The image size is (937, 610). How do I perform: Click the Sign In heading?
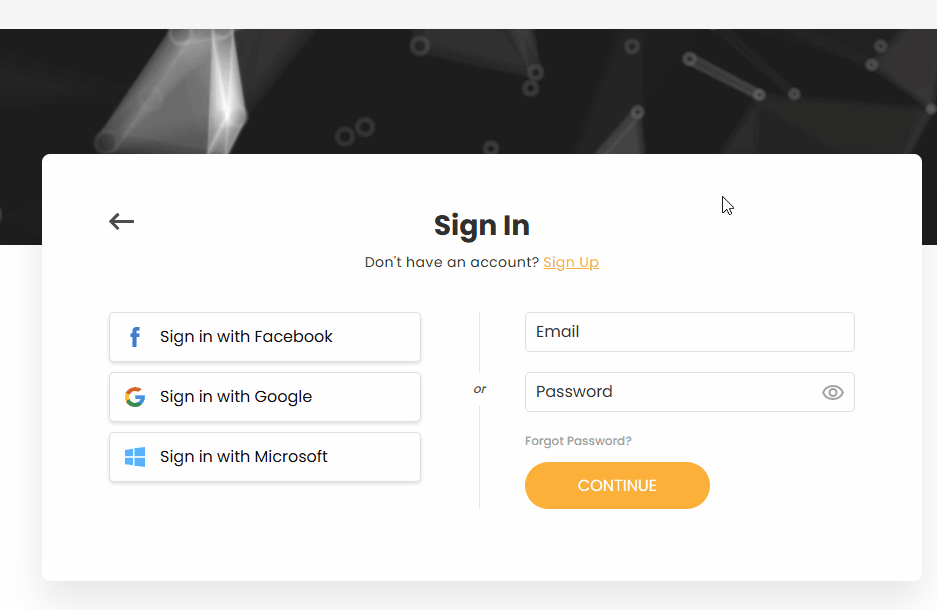pyautogui.click(x=481, y=226)
